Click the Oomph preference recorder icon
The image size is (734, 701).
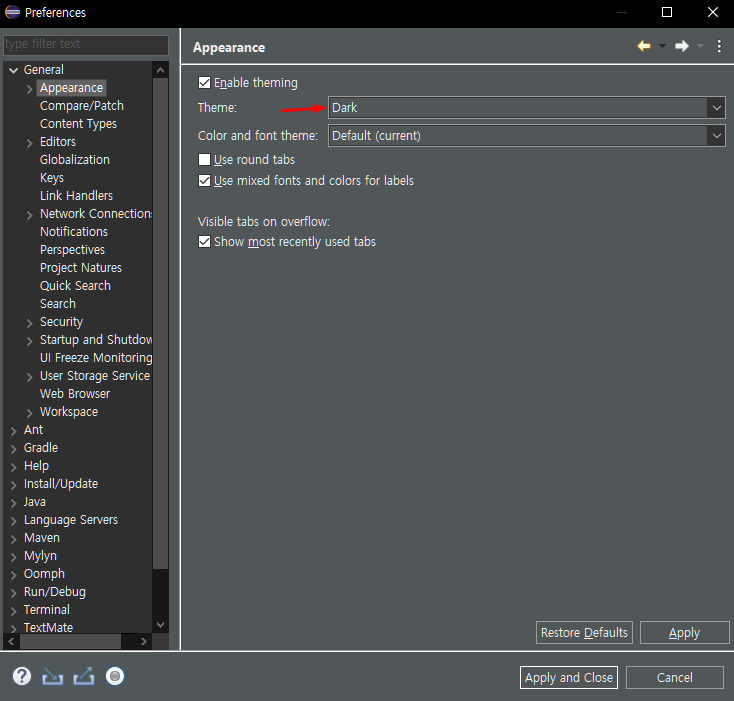(115, 676)
